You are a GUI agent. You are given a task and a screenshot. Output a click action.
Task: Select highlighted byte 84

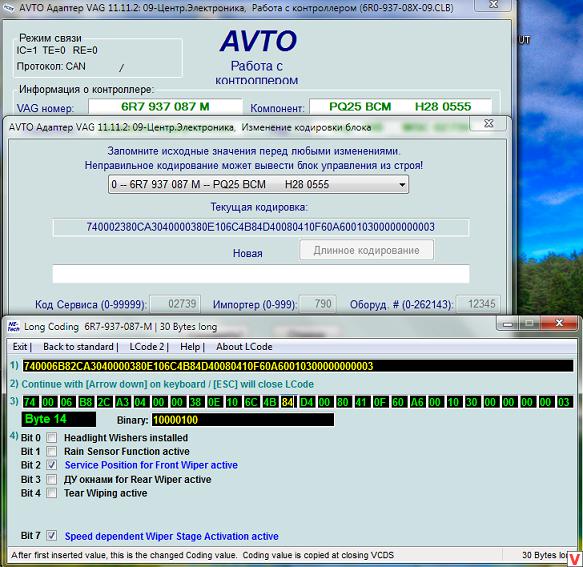(288, 402)
